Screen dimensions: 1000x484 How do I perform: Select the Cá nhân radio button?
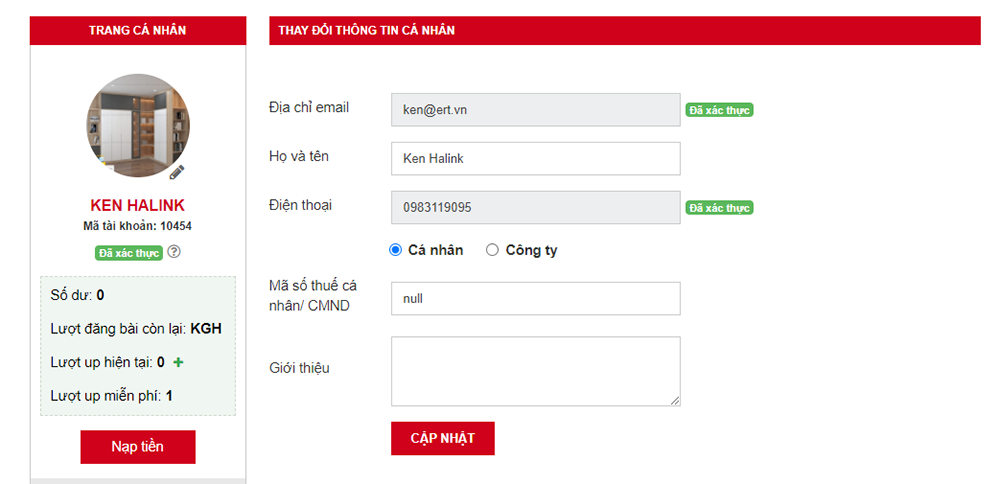(395, 250)
